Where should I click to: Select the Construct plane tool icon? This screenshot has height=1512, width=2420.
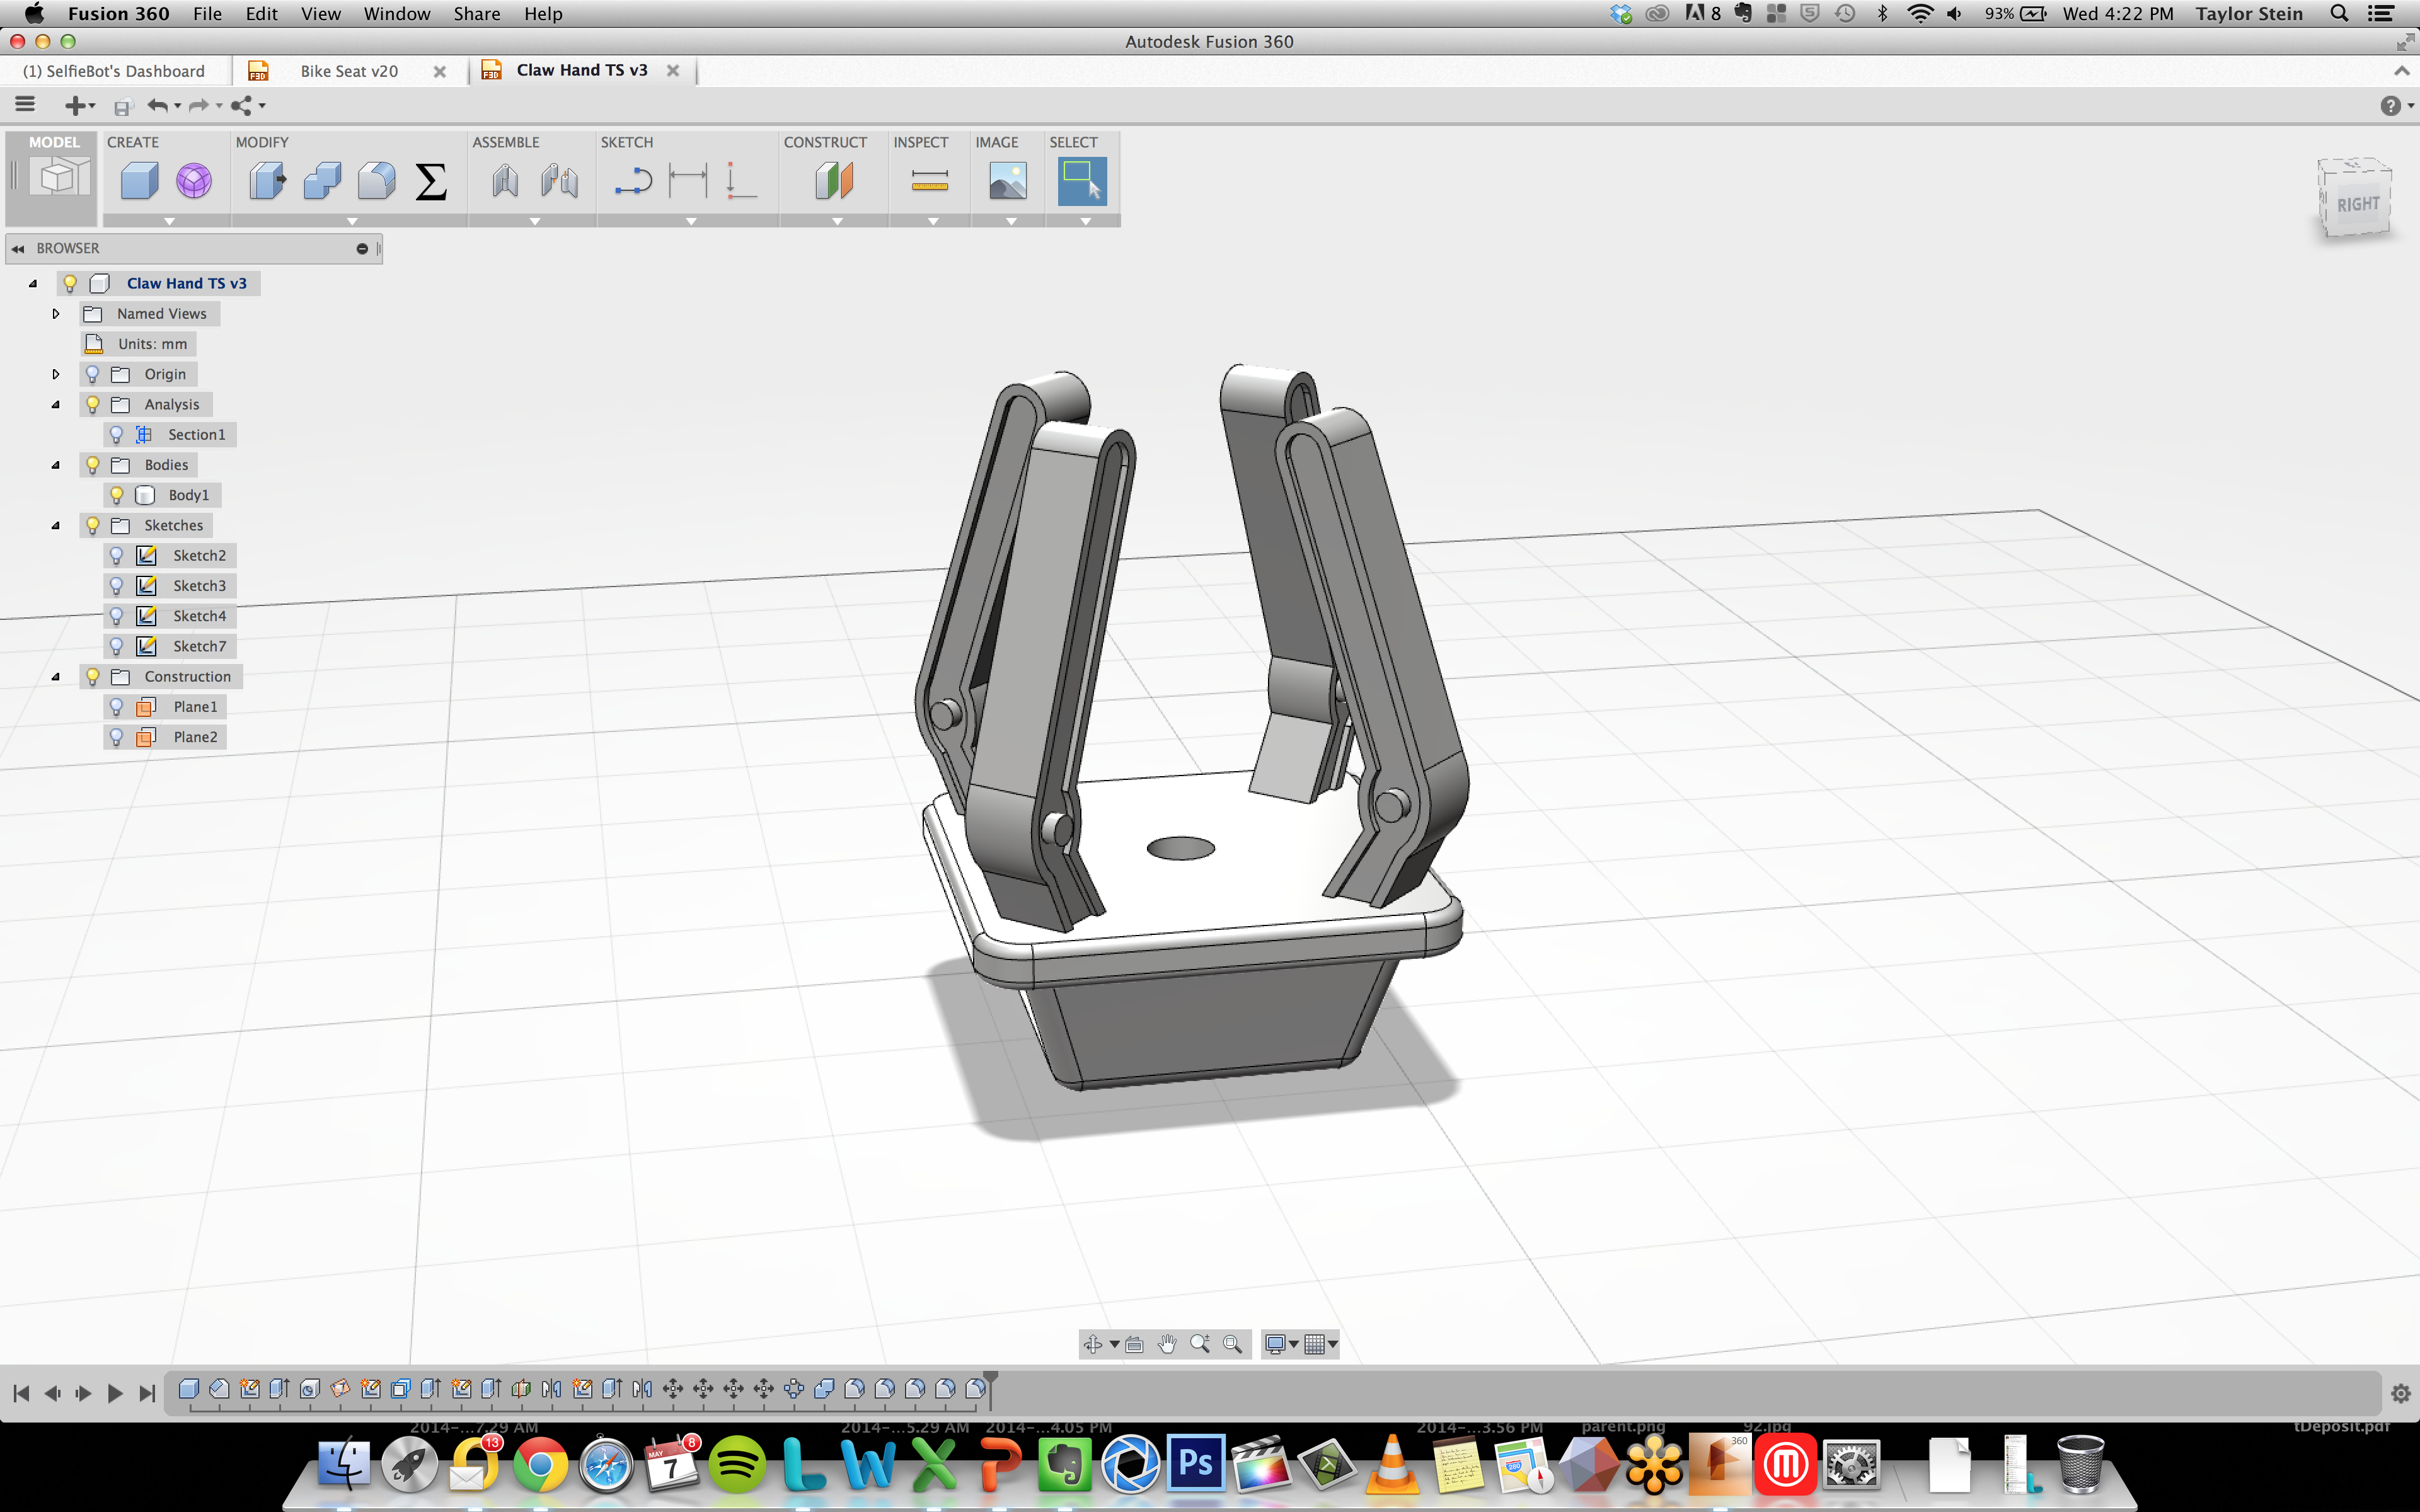tap(834, 181)
